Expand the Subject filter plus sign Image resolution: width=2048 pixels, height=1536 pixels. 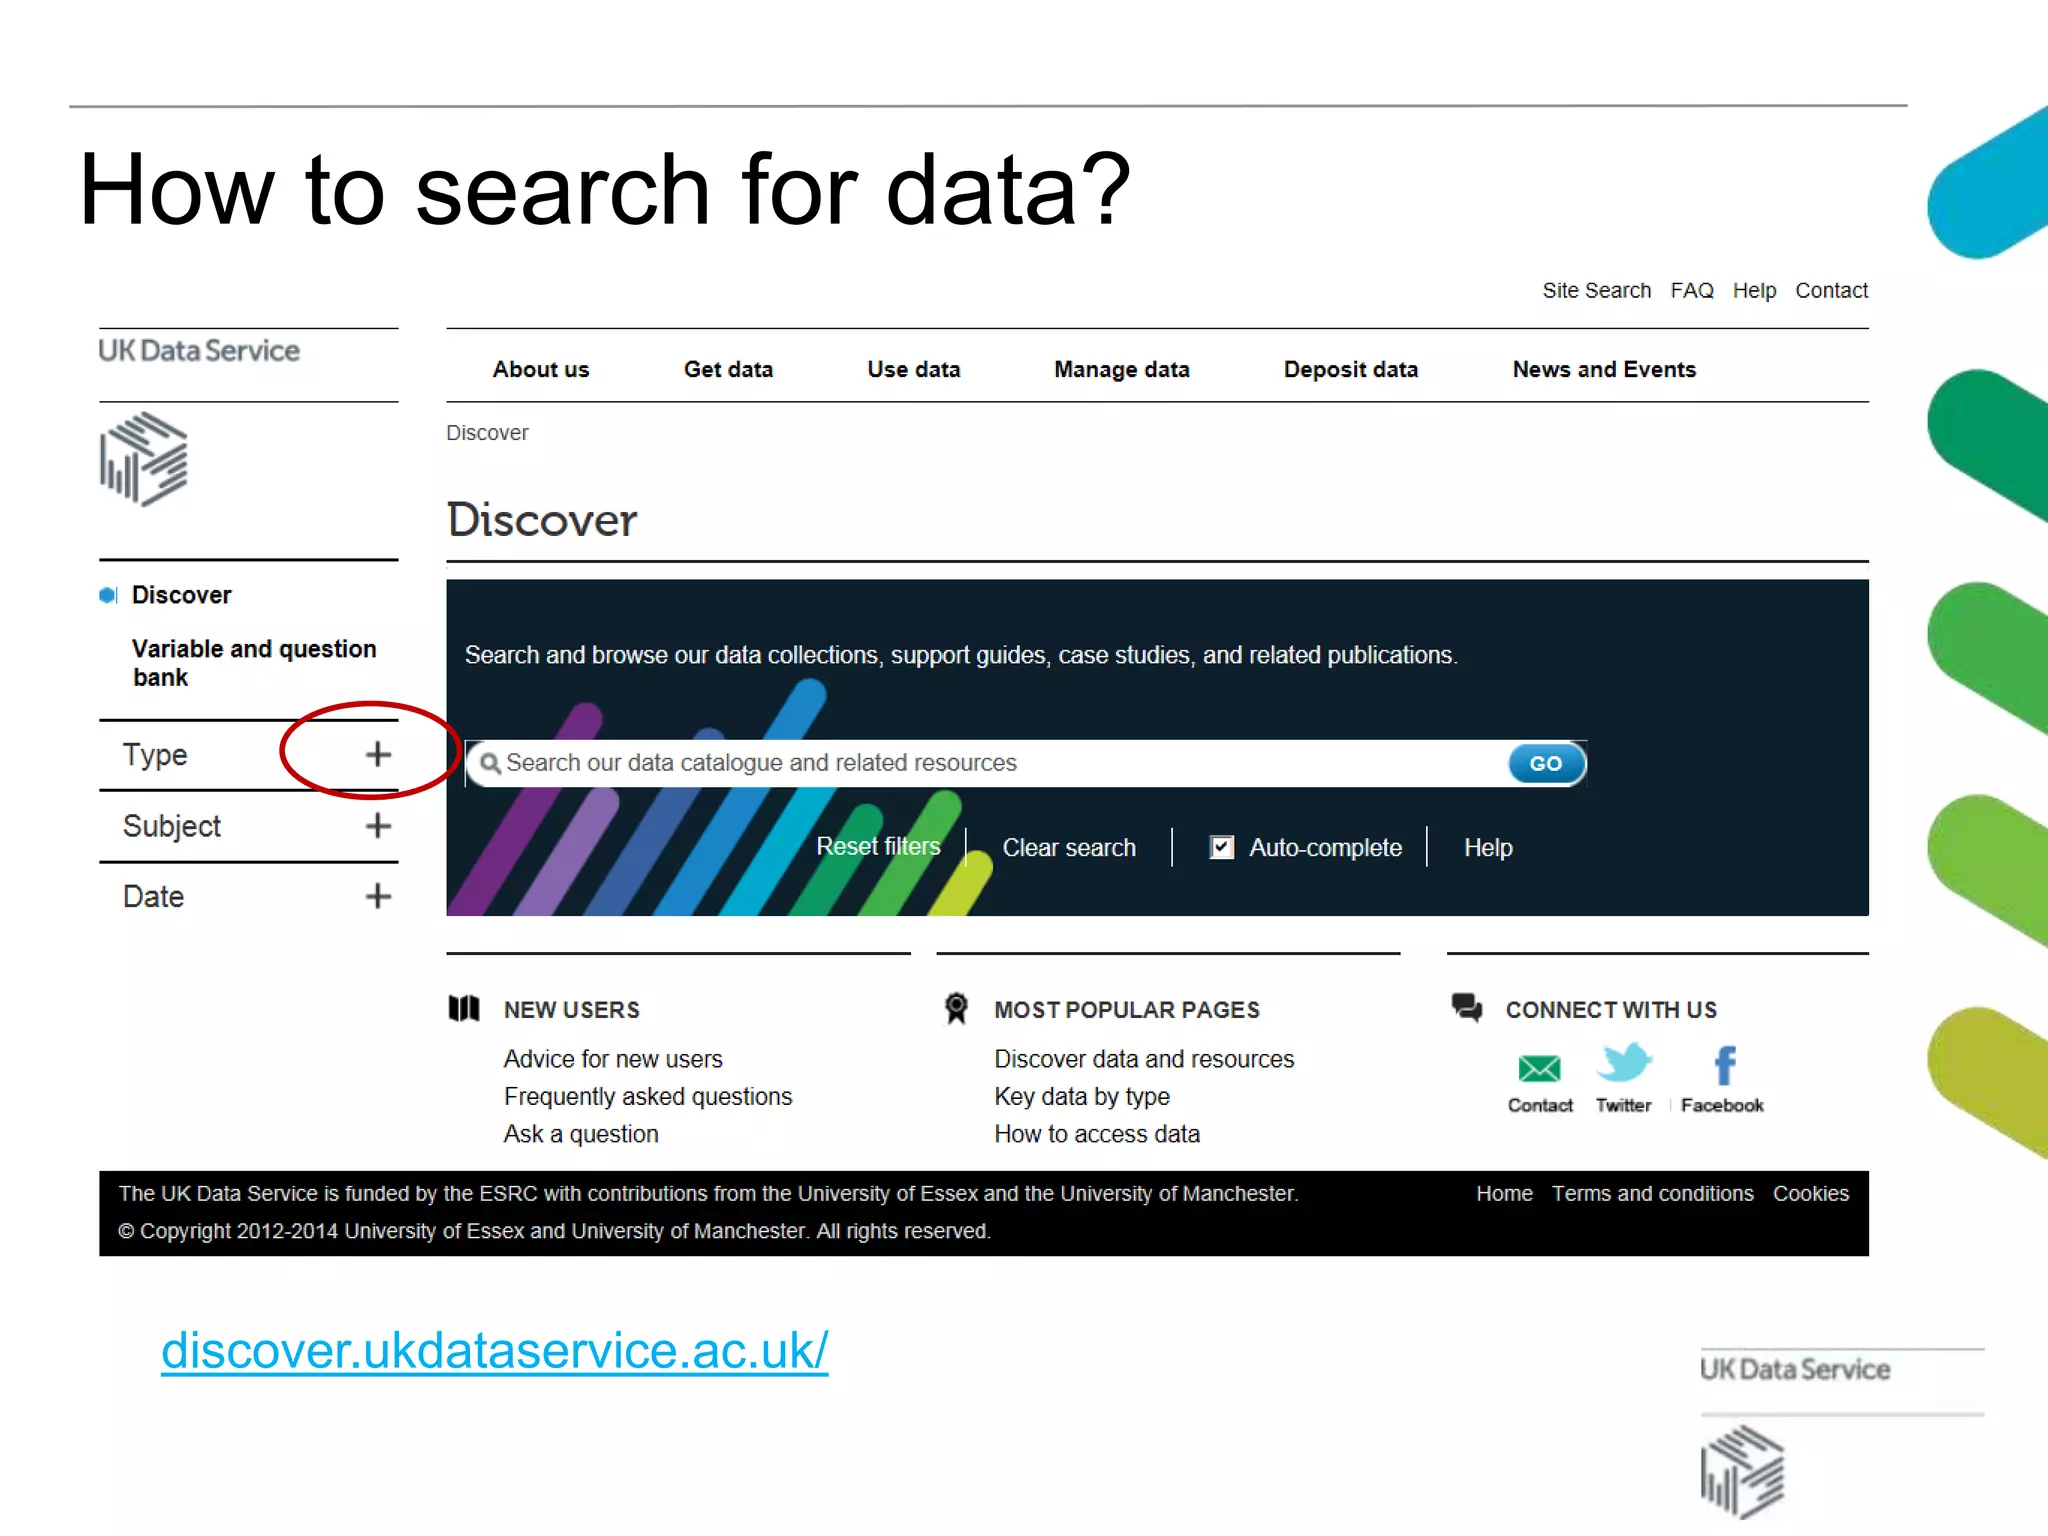378,826
